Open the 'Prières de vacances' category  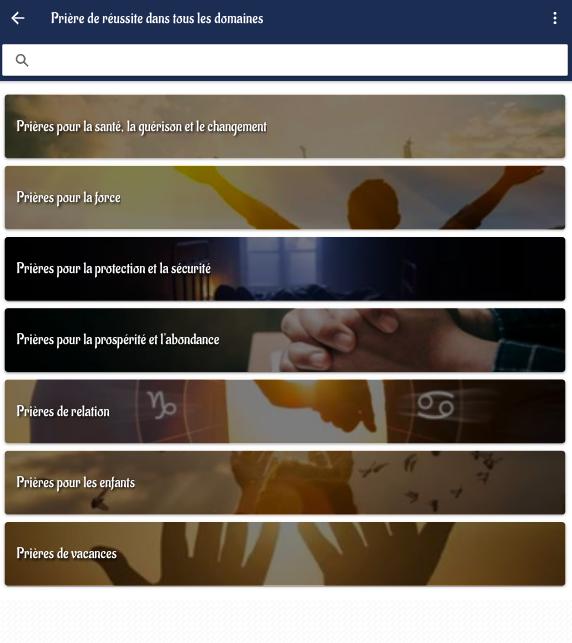pos(285,554)
